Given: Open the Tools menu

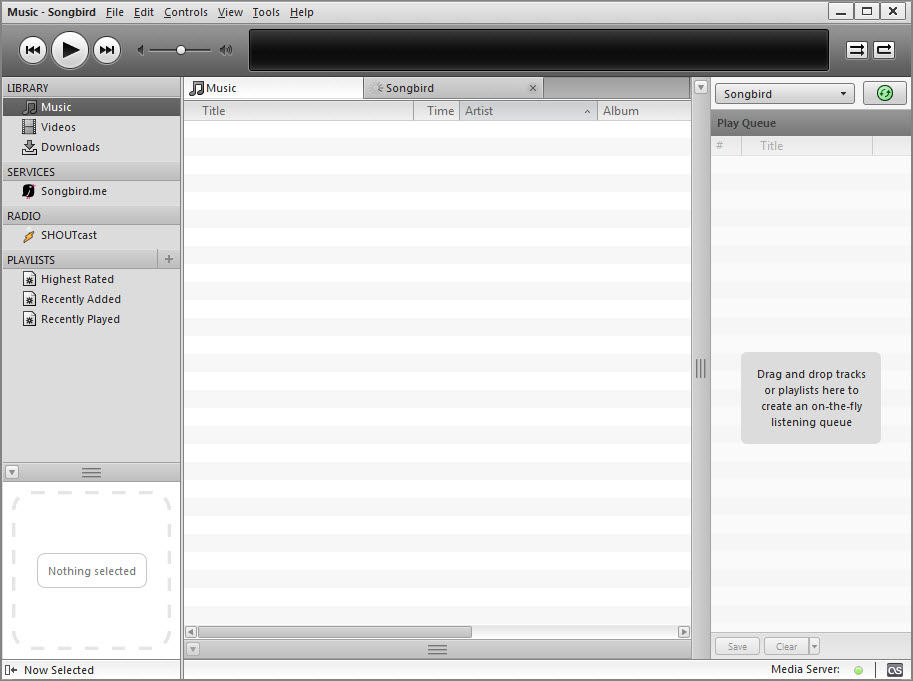Looking at the screenshot, I should (x=266, y=12).
